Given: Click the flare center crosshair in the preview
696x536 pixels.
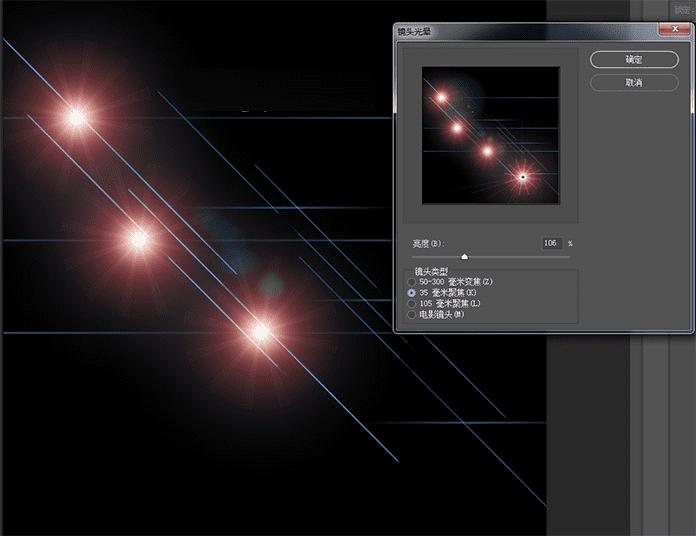Looking at the screenshot, I should 523,177.
